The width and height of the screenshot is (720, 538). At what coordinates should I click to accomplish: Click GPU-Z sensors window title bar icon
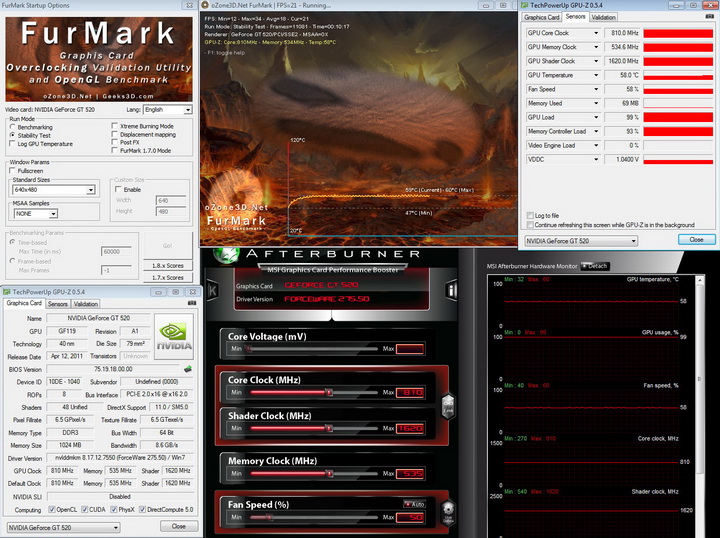pyautogui.click(x=524, y=5)
